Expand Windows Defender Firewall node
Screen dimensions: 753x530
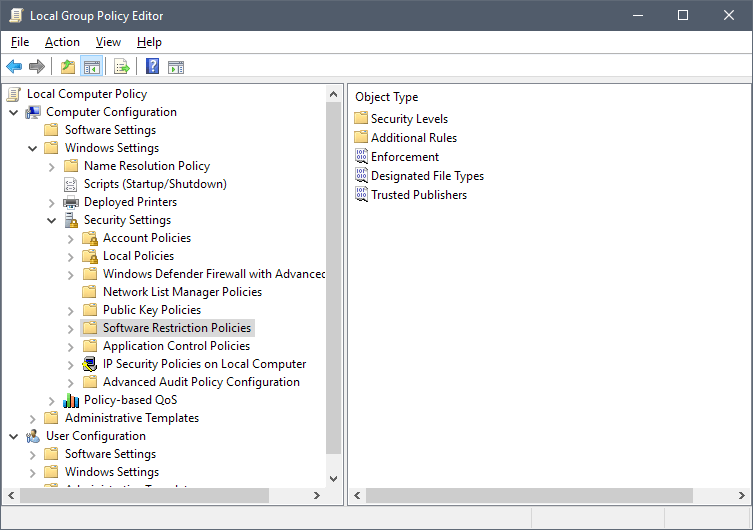point(71,275)
